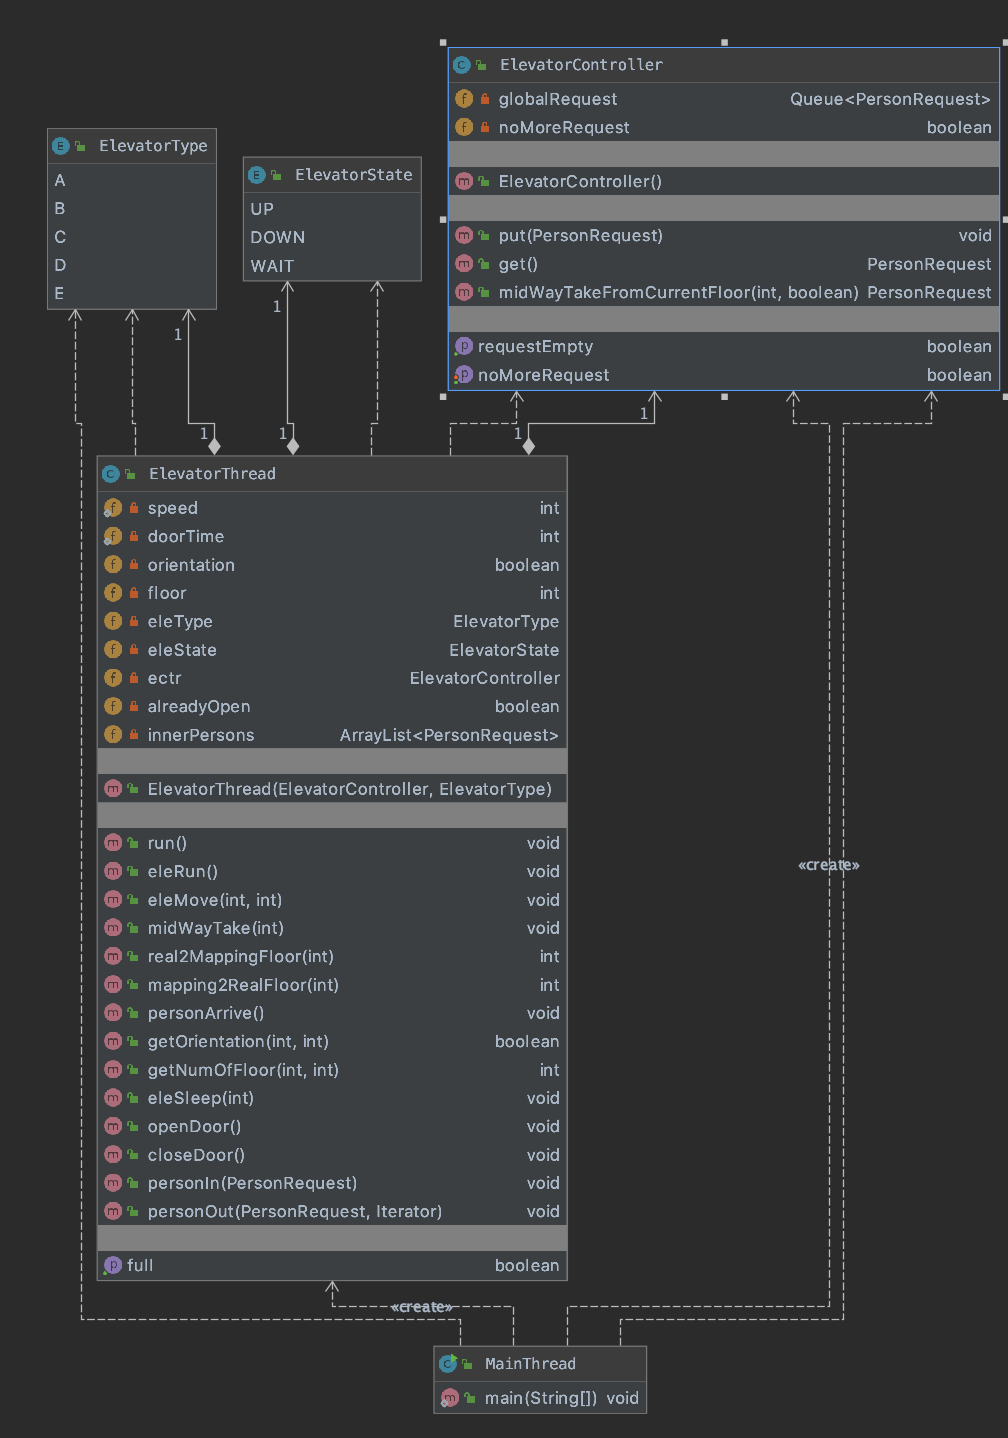Click enum constant E in ElevatorType

click(60, 293)
